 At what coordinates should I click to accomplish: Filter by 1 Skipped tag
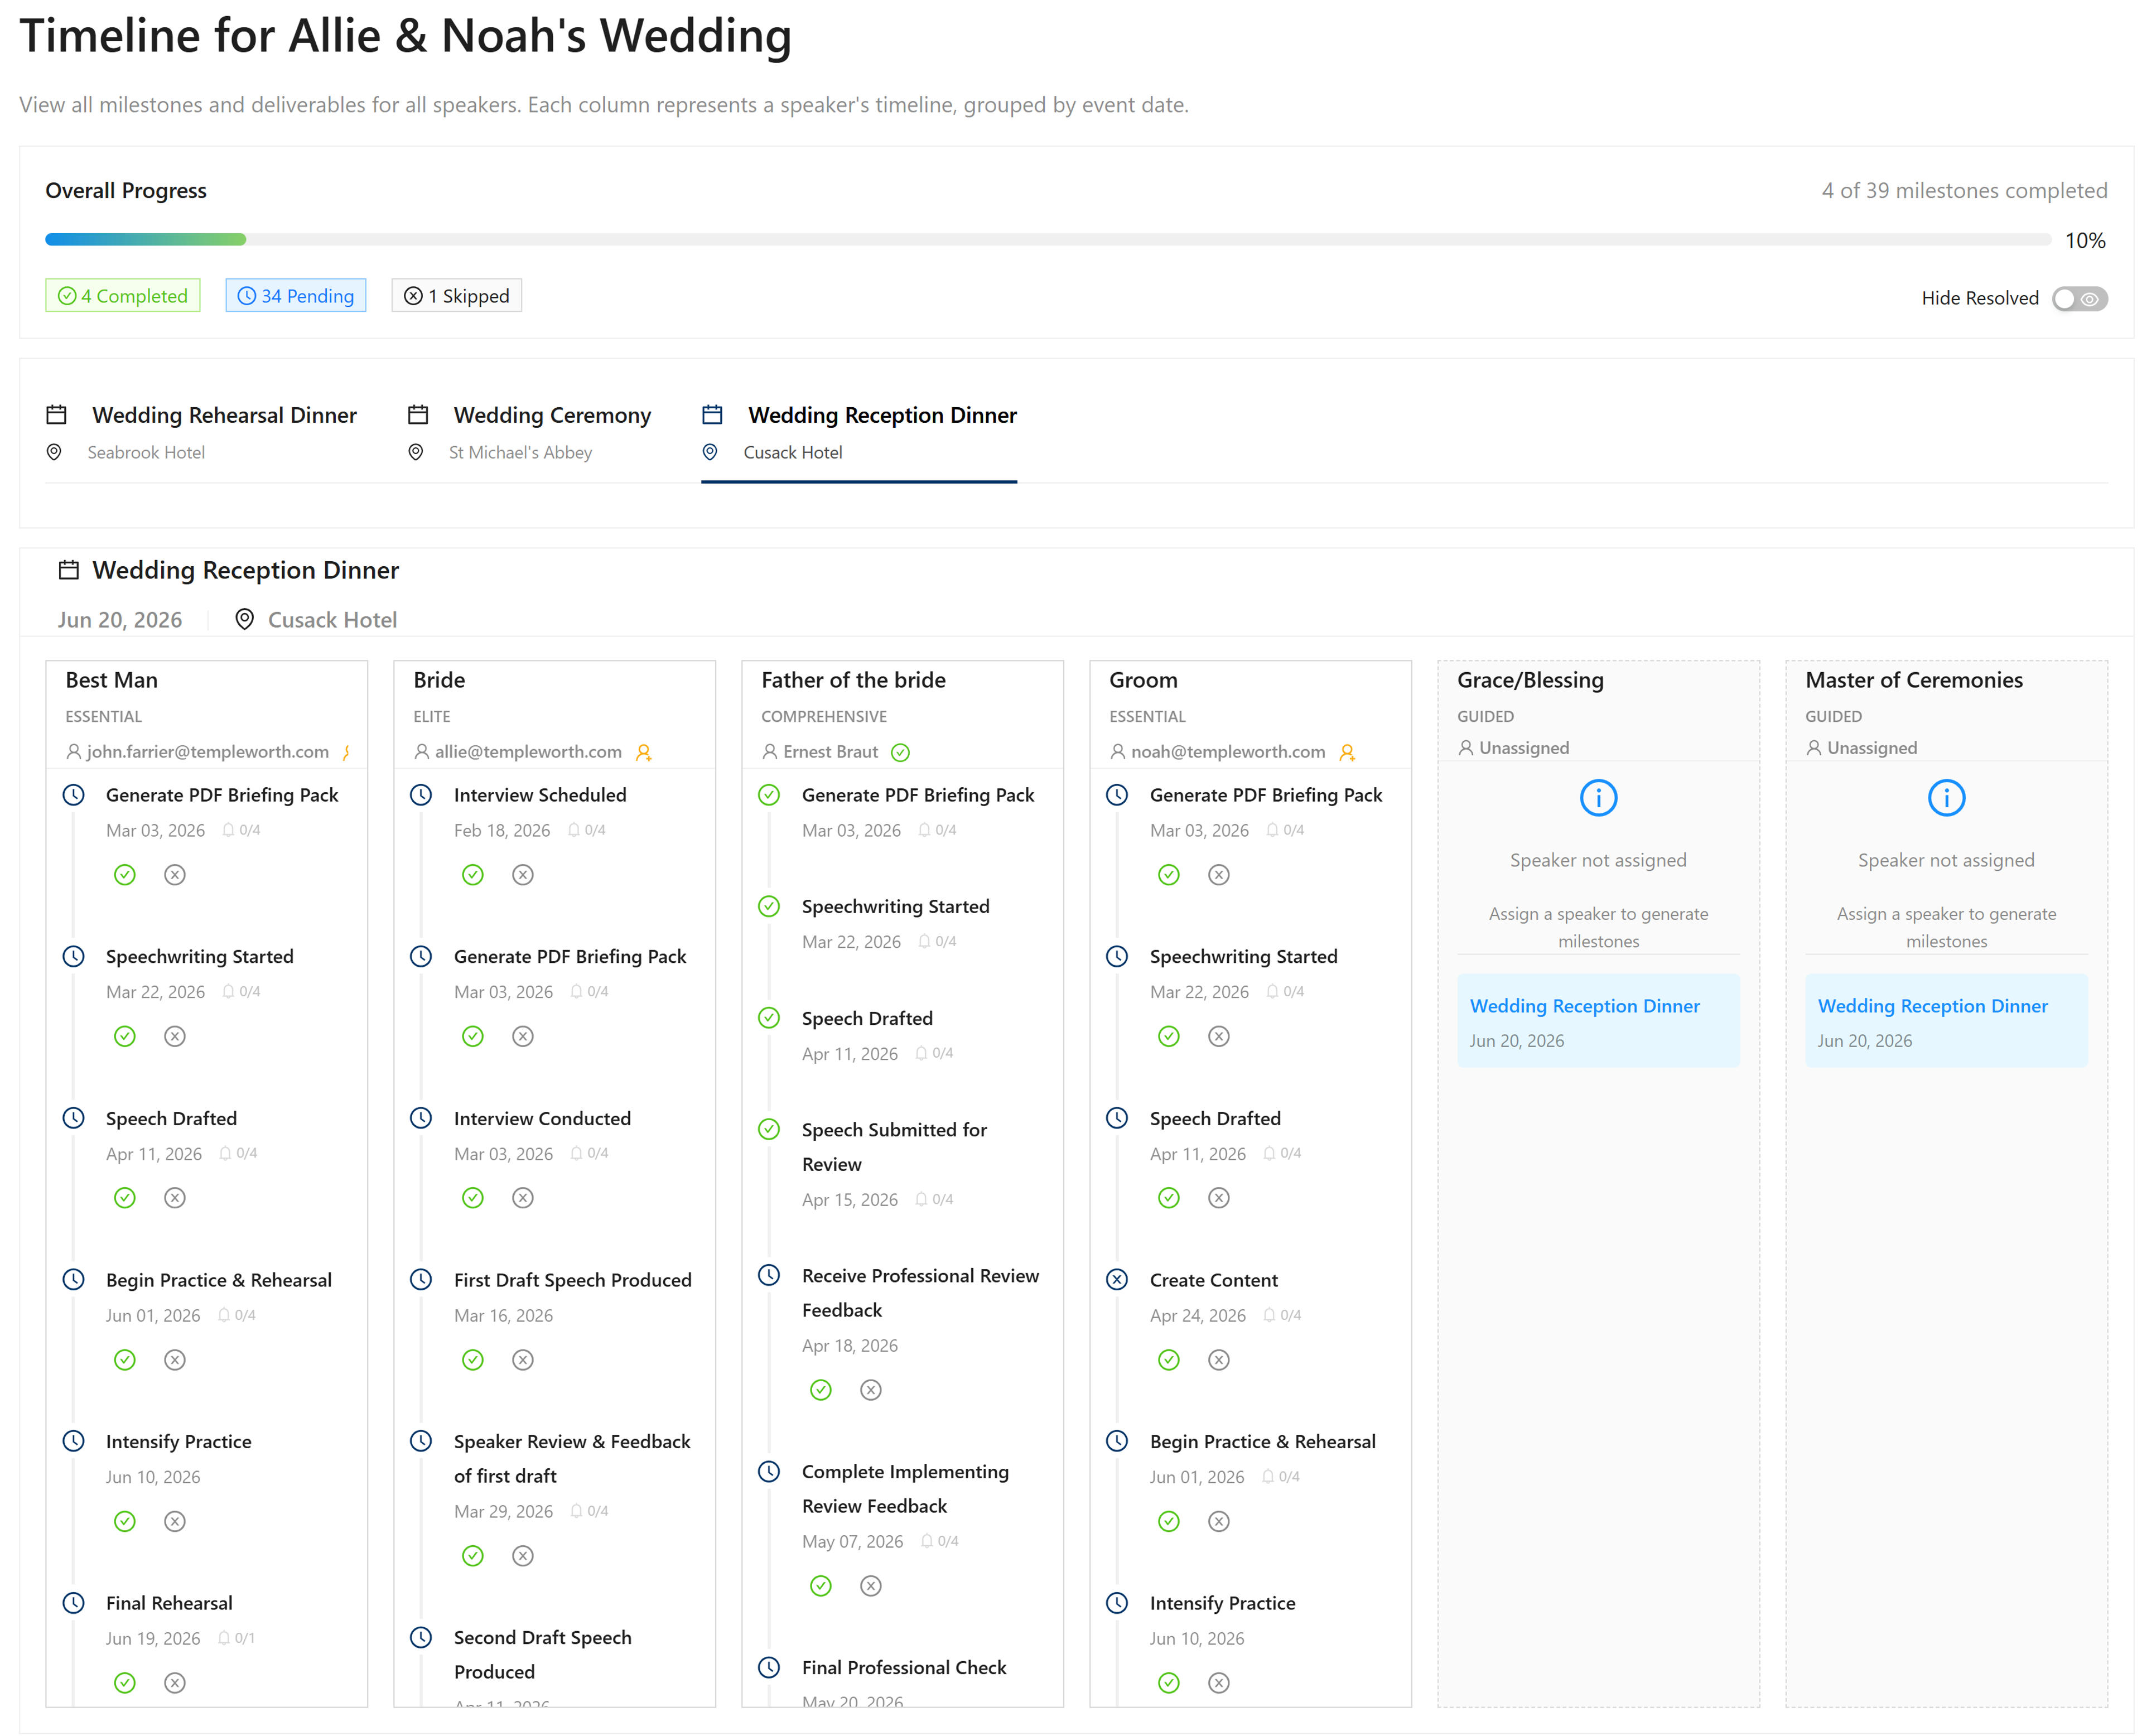coord(456,296)
